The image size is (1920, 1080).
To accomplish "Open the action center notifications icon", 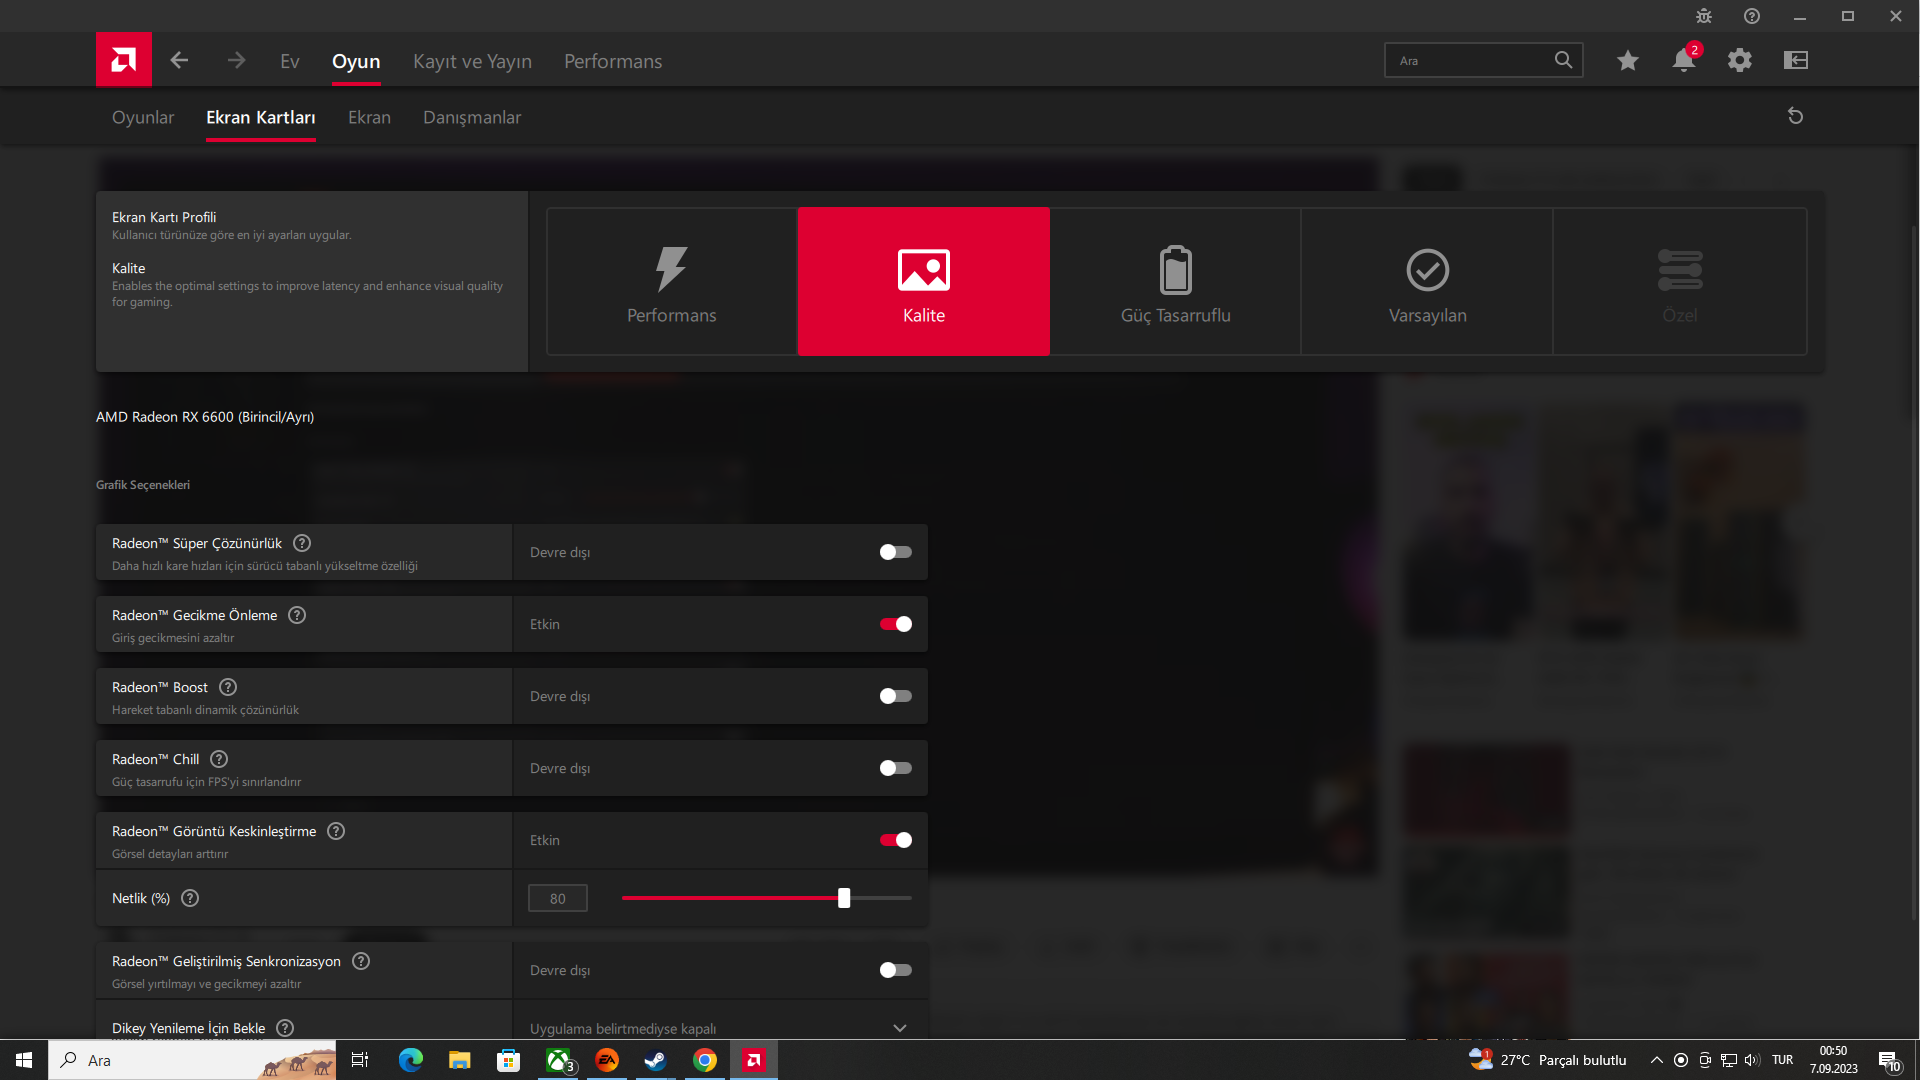I will [x=1889, y=1061].
